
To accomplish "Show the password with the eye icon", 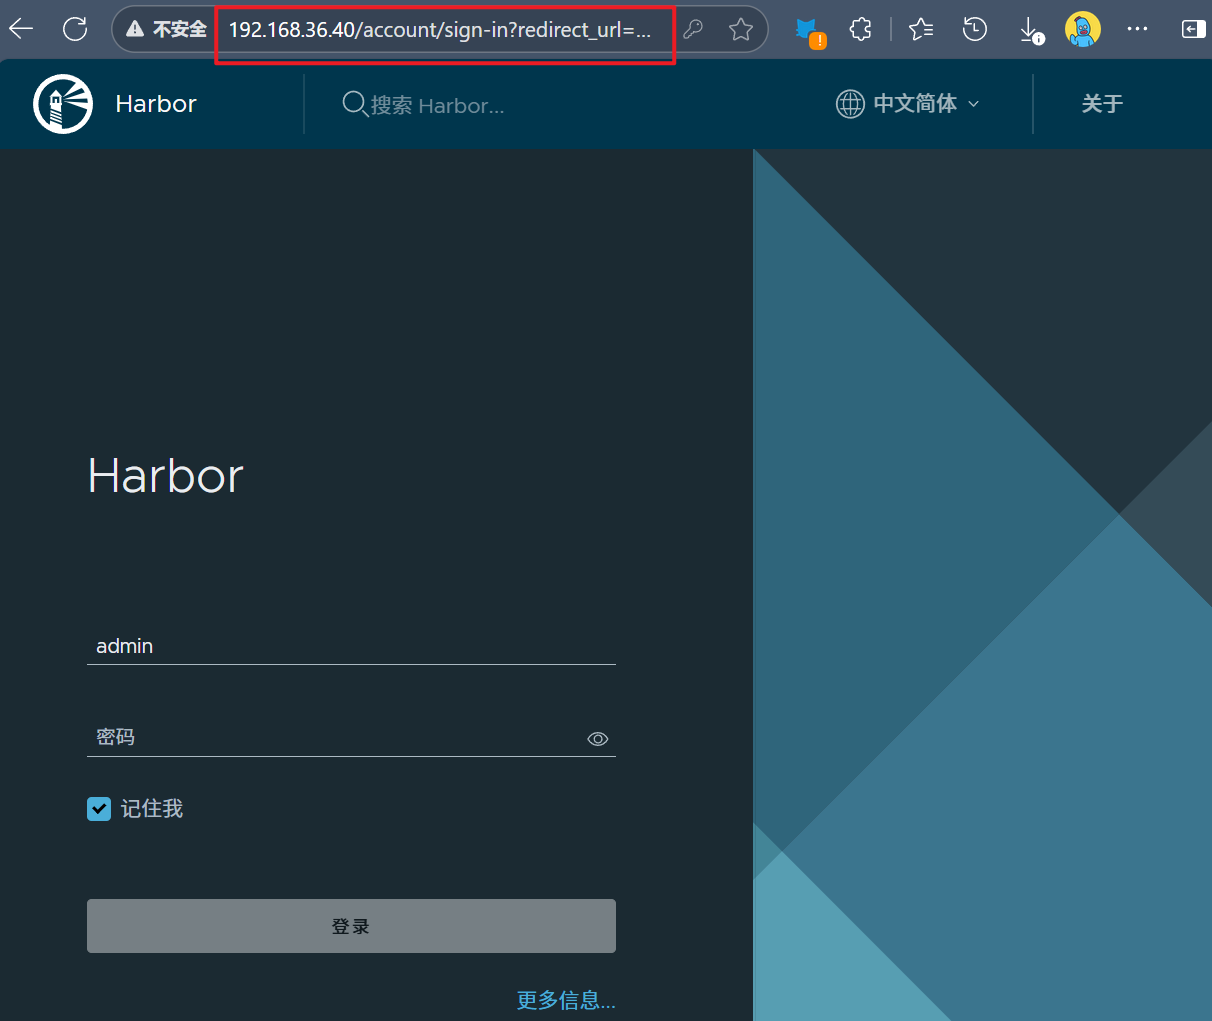I will click(598, 739).
